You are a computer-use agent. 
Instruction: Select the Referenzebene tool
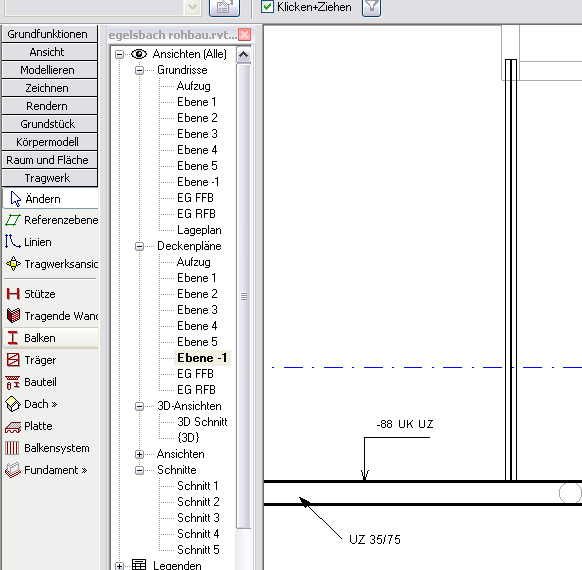tap(50, 220)
